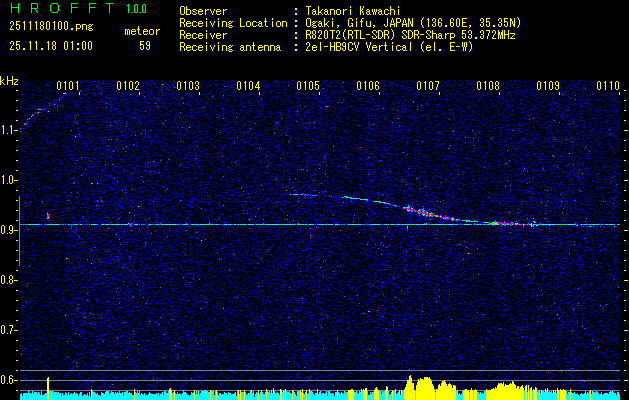Click the 0102 time marker
Screen dimensions: 629x400
coord(128,86)
